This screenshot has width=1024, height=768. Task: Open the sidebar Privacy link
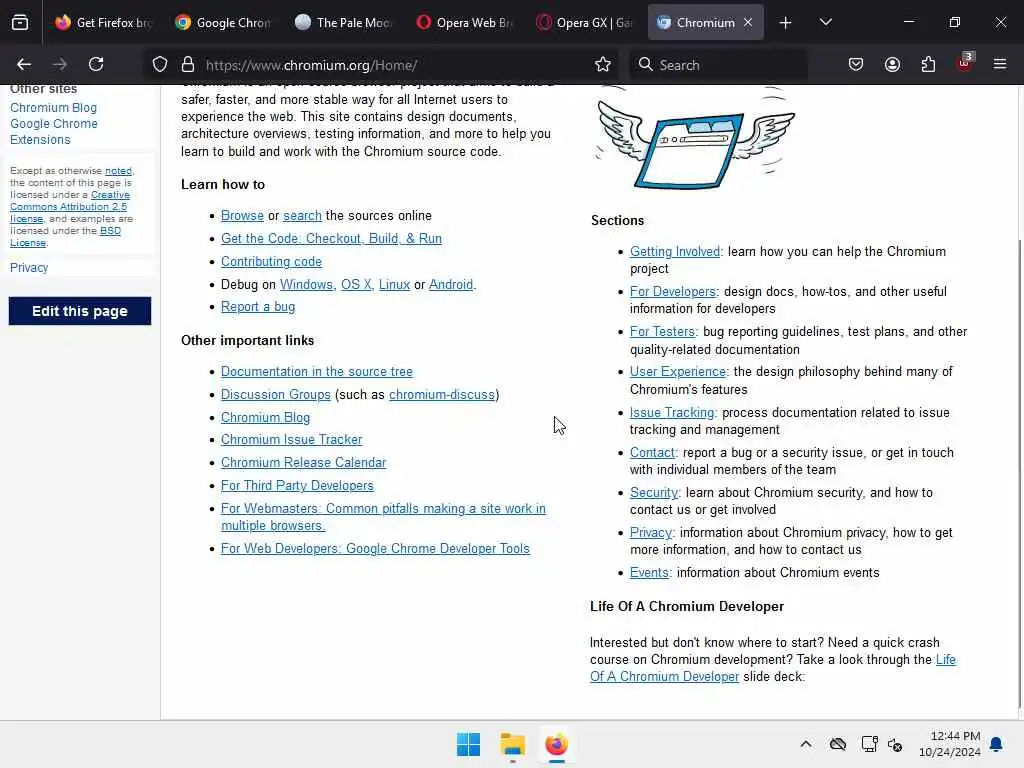coord(29,268)
